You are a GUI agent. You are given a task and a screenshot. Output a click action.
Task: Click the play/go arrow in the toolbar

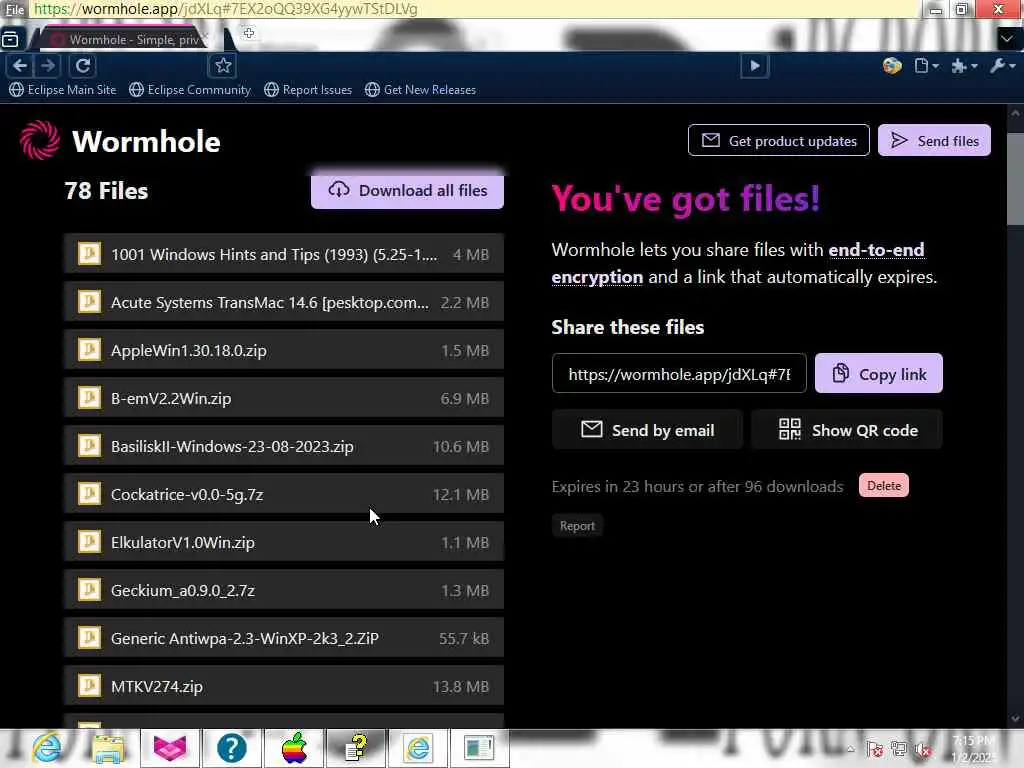pos(754,65)
